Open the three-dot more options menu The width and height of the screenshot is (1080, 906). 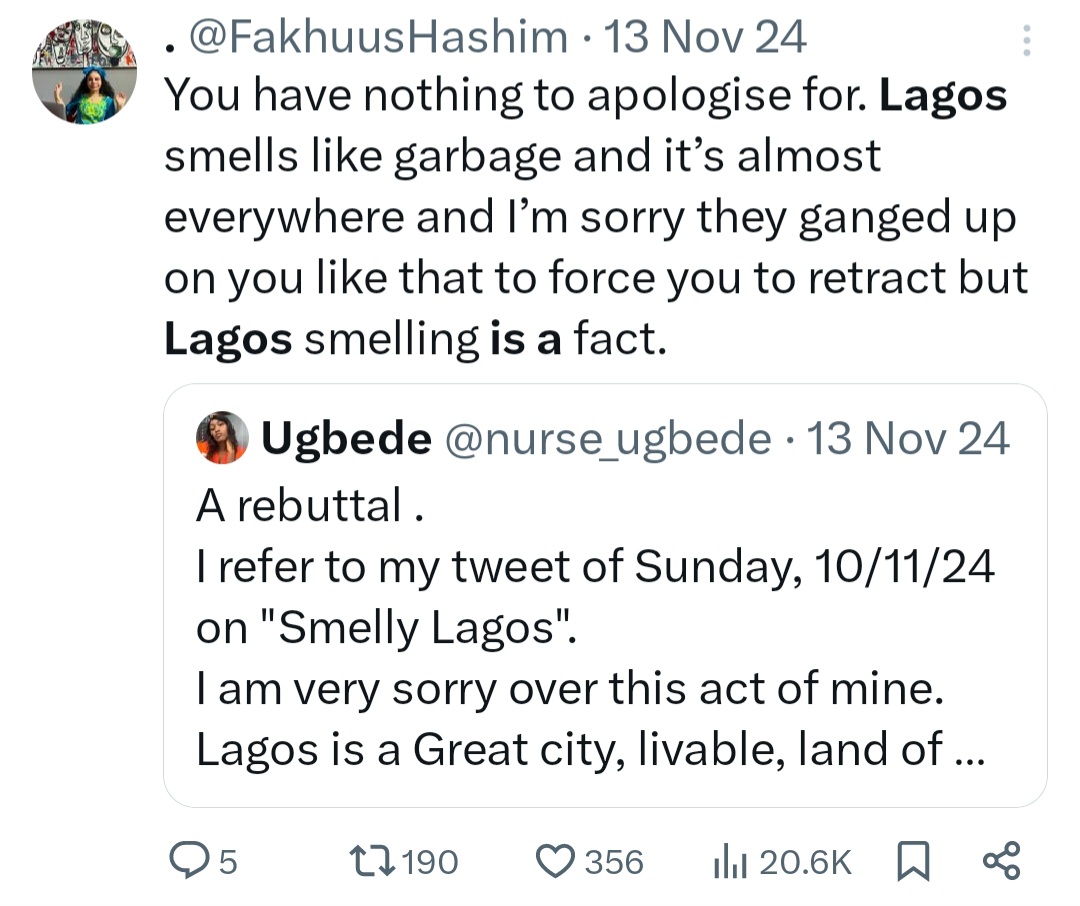(1023, 41)
